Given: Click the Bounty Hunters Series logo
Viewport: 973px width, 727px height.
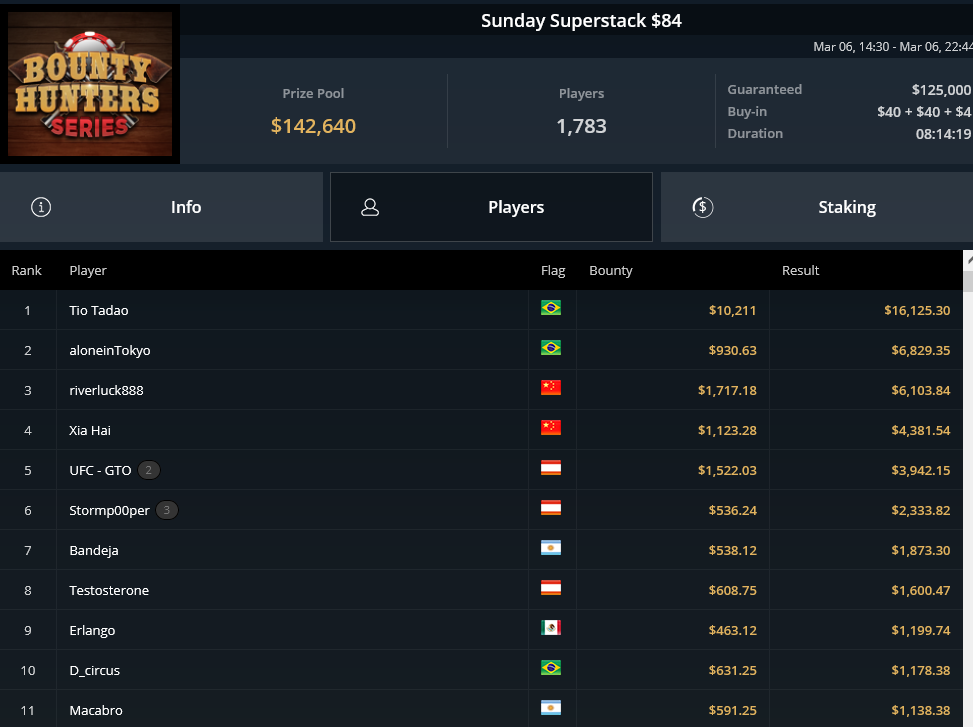Looking at the screenshot, I should (x=90, y=84).
